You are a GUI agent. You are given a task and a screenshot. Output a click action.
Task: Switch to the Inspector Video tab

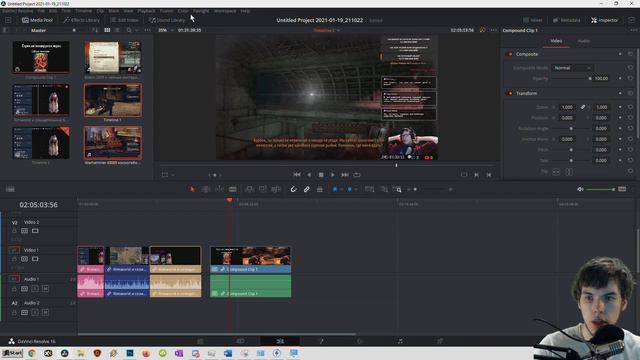(x=556, y=41)
